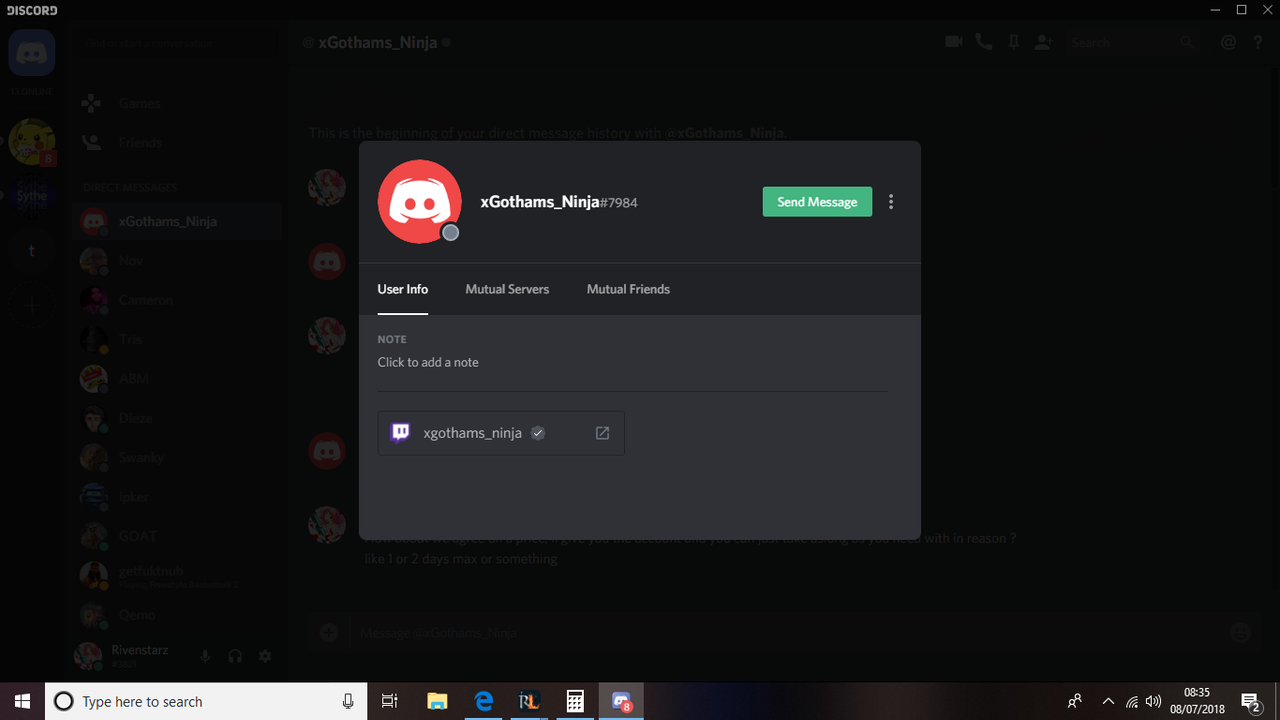Click the add server plus icon
The width and height of the screenshot is (1280, 720).
(31, 305)
